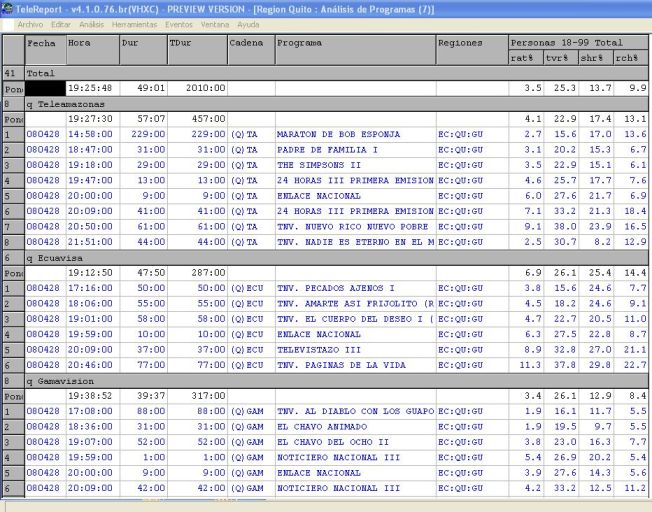Select MARATON DE BOB ESPONJA program
The width and height of the screenshot is (652, 512).
point(338,134)
